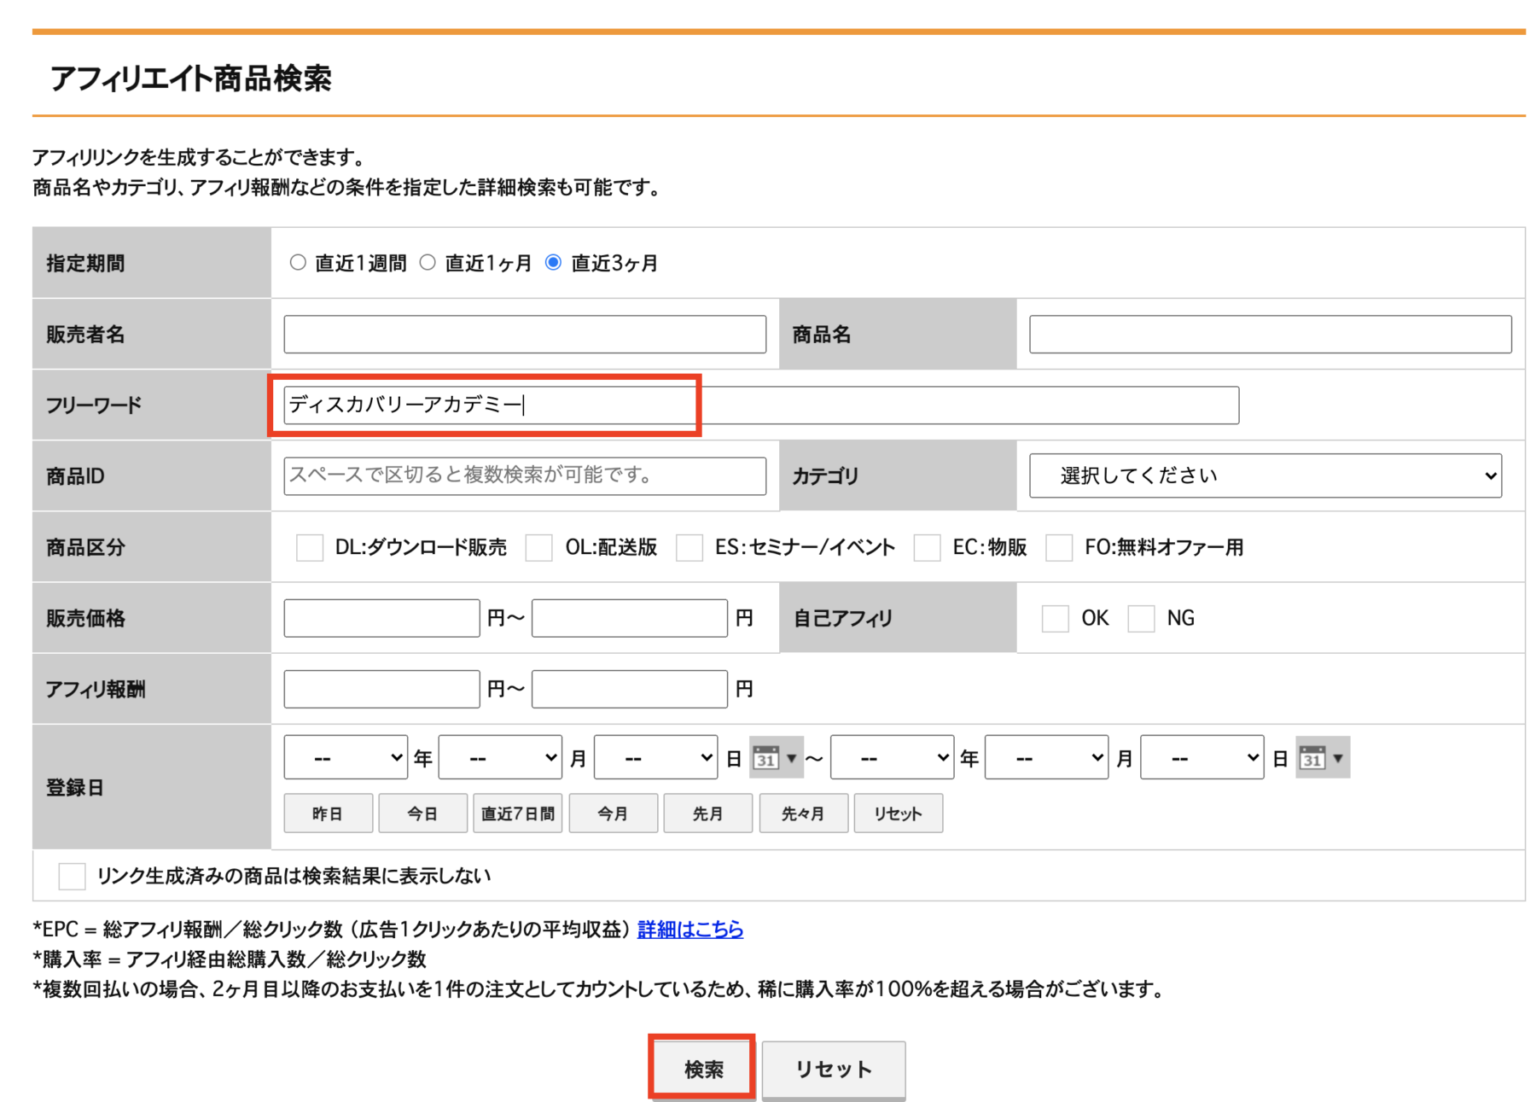Image resolution: width=1536 pixels, height=1102 pixels.
Task: Open the 詳細はこちら link
Action: 689,929
